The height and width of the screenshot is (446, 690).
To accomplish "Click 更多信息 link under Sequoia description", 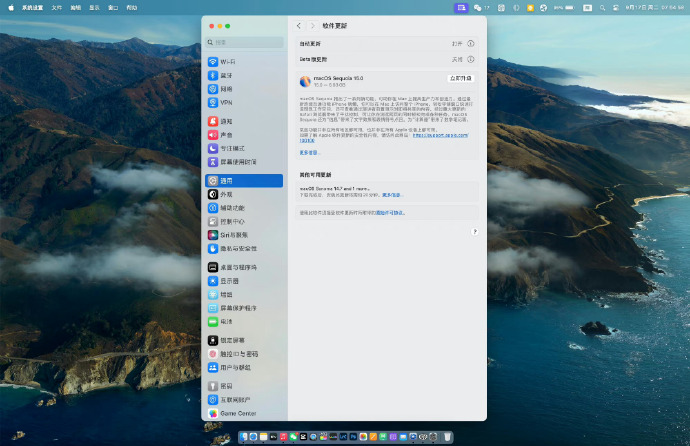I will (309, 153).
